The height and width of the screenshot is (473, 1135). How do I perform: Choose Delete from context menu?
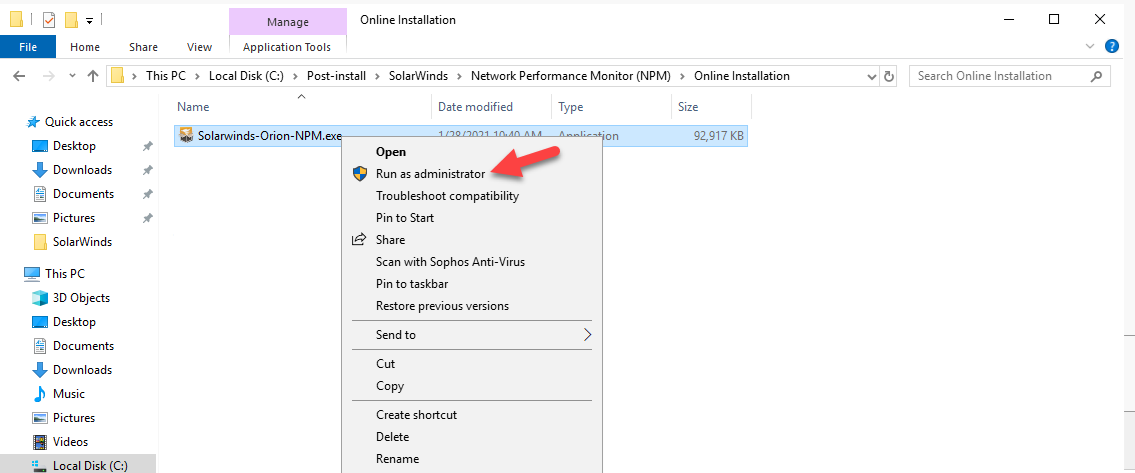(x=392, y=437)
